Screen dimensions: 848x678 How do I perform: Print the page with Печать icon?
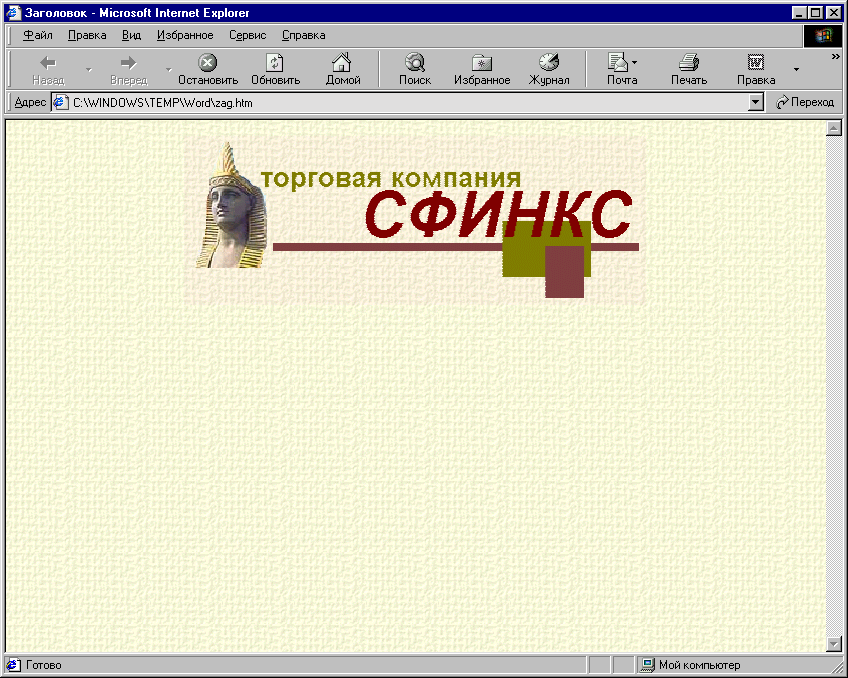(689, 63)
